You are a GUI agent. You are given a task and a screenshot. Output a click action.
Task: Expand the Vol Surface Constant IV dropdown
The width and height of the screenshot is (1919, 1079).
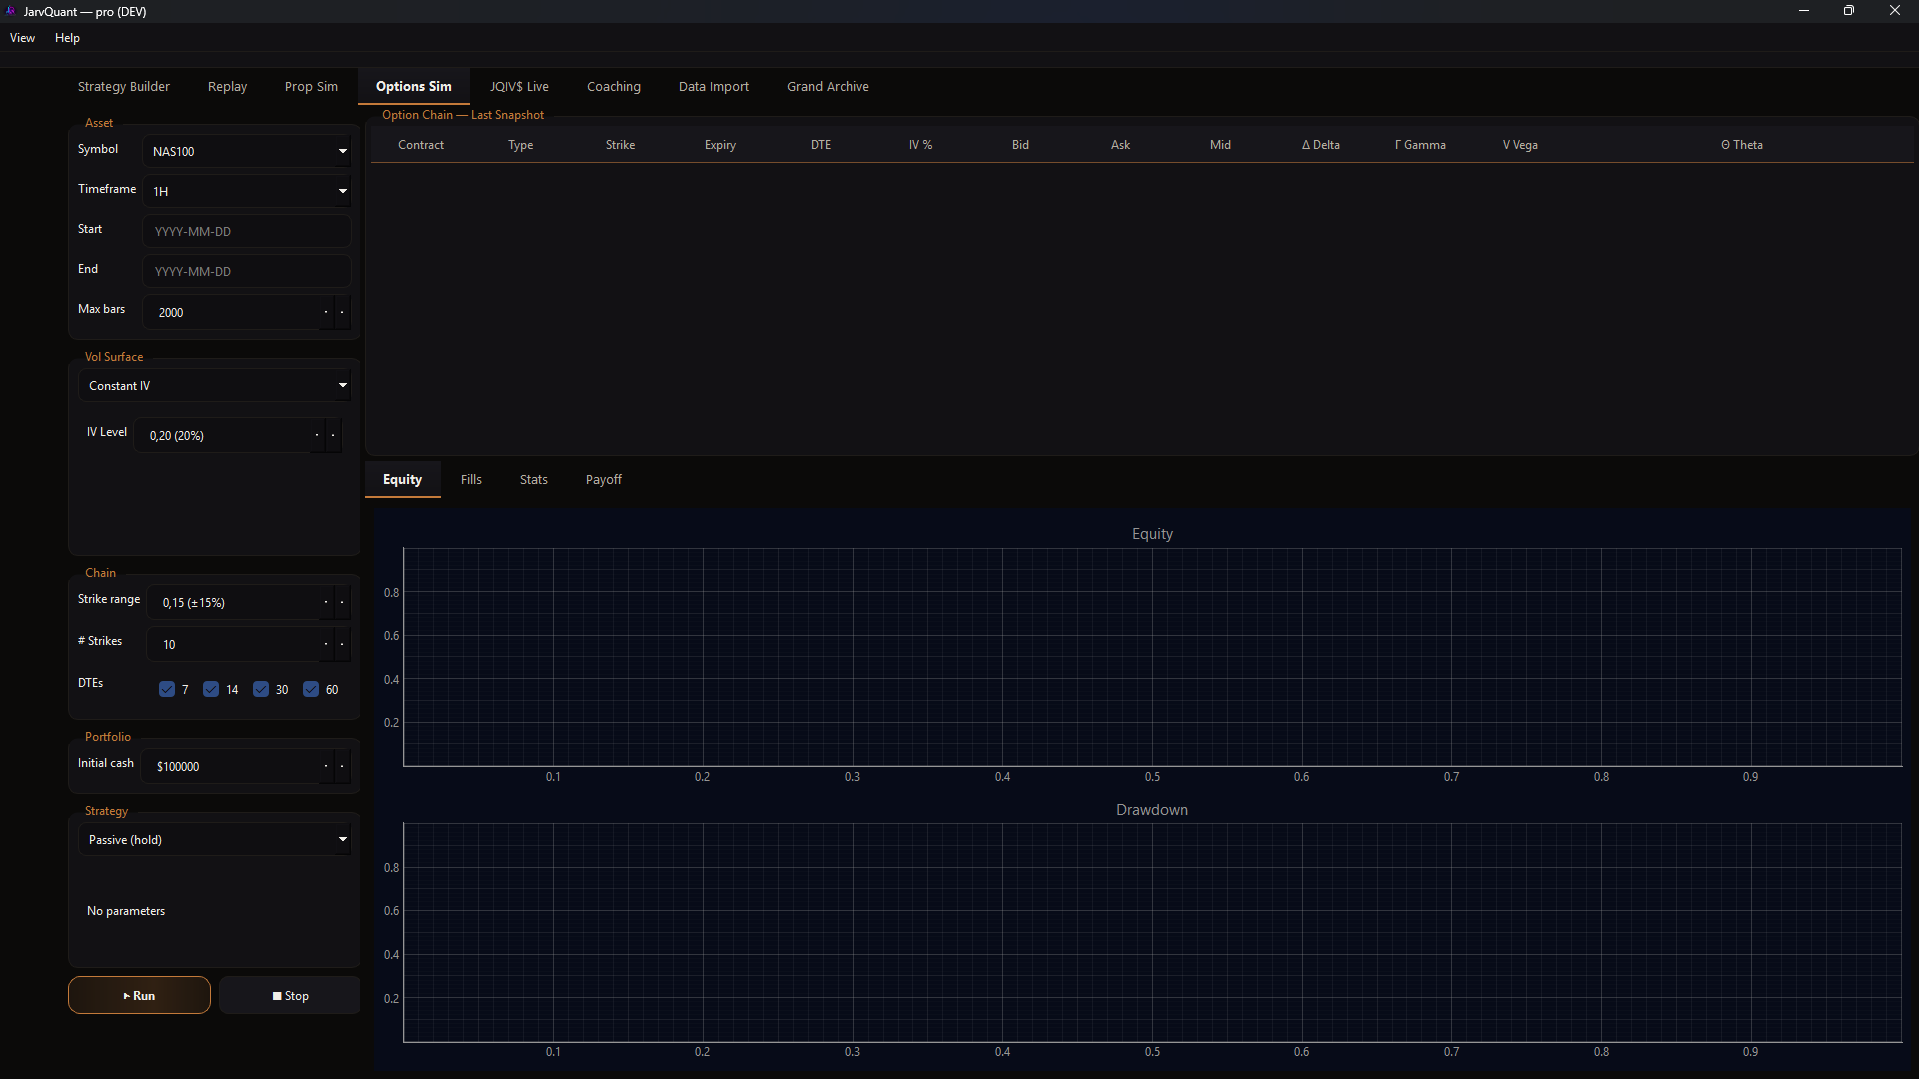coord(215,386)
